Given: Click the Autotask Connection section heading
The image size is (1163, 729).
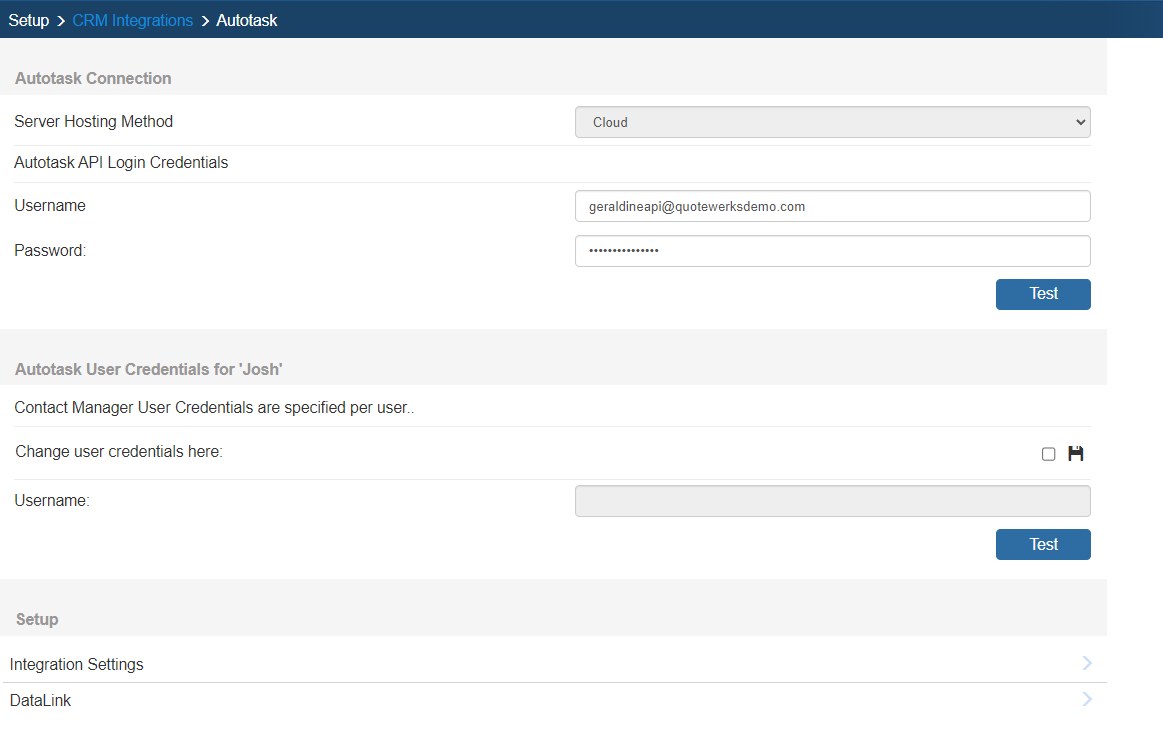Looking at the screenshot, I should click(x=93, y=78).
